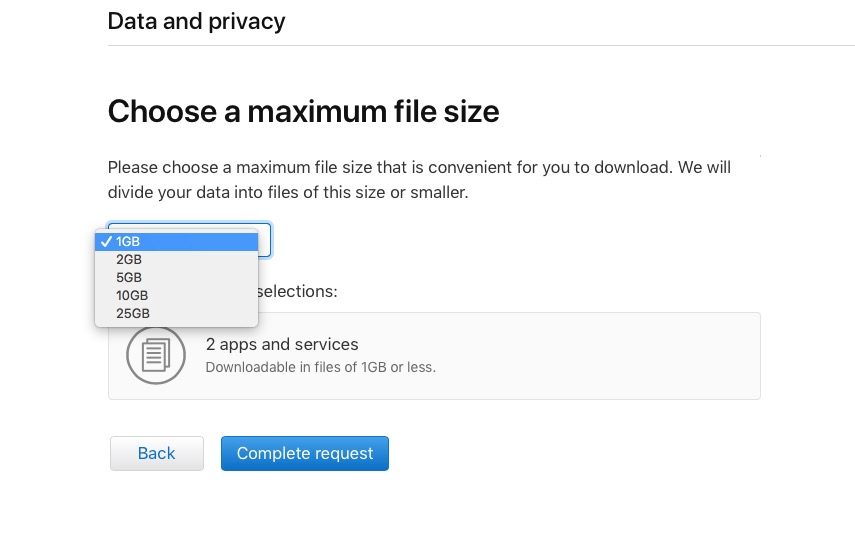
Task: Choose 2GB from the size list
Action: (129, 259)
